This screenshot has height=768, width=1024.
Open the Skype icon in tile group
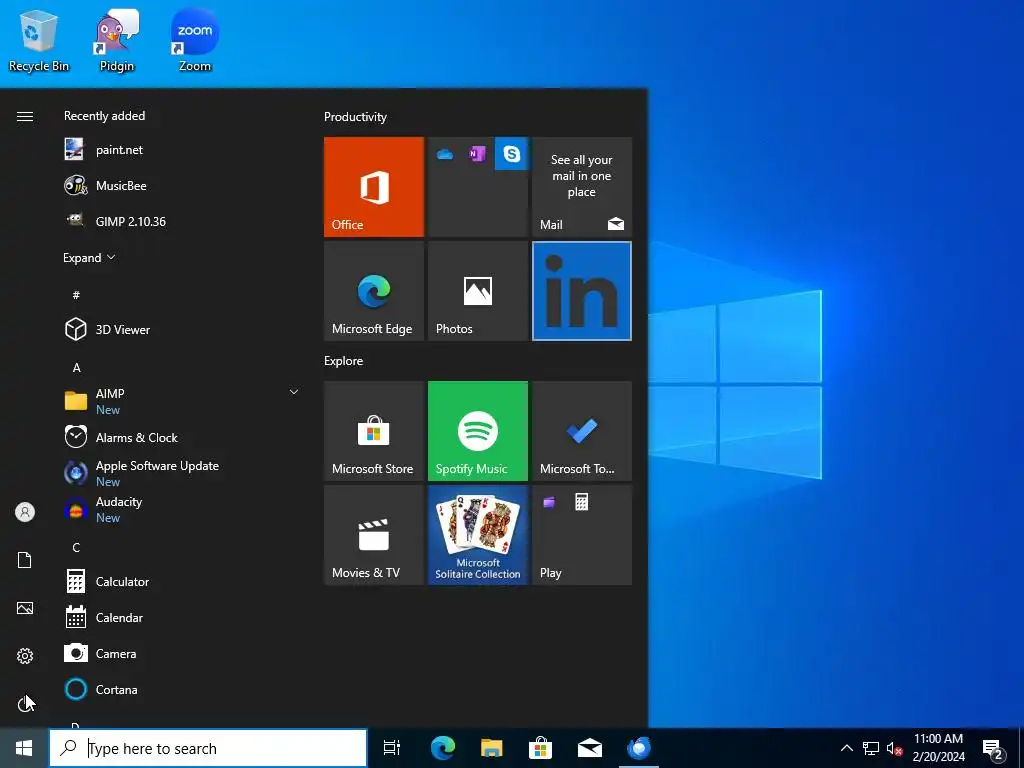511,153
